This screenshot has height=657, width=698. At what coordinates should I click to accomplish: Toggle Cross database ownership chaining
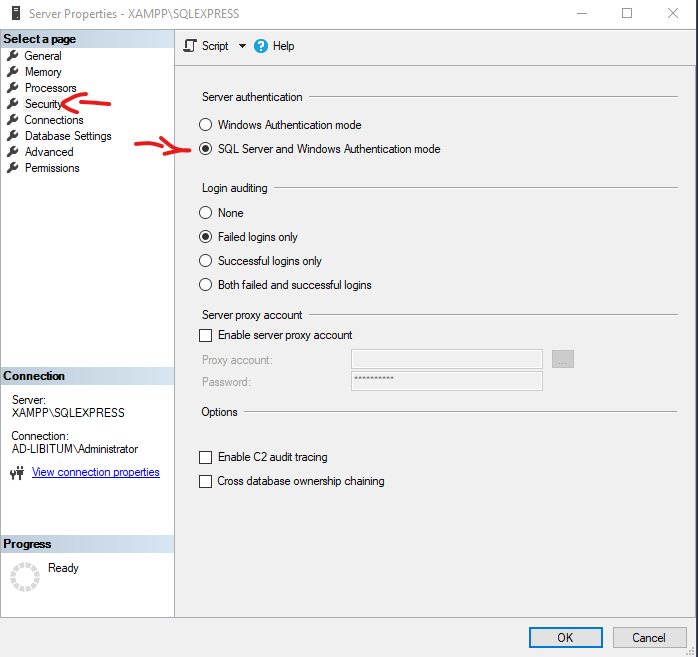tap(206, 481)
